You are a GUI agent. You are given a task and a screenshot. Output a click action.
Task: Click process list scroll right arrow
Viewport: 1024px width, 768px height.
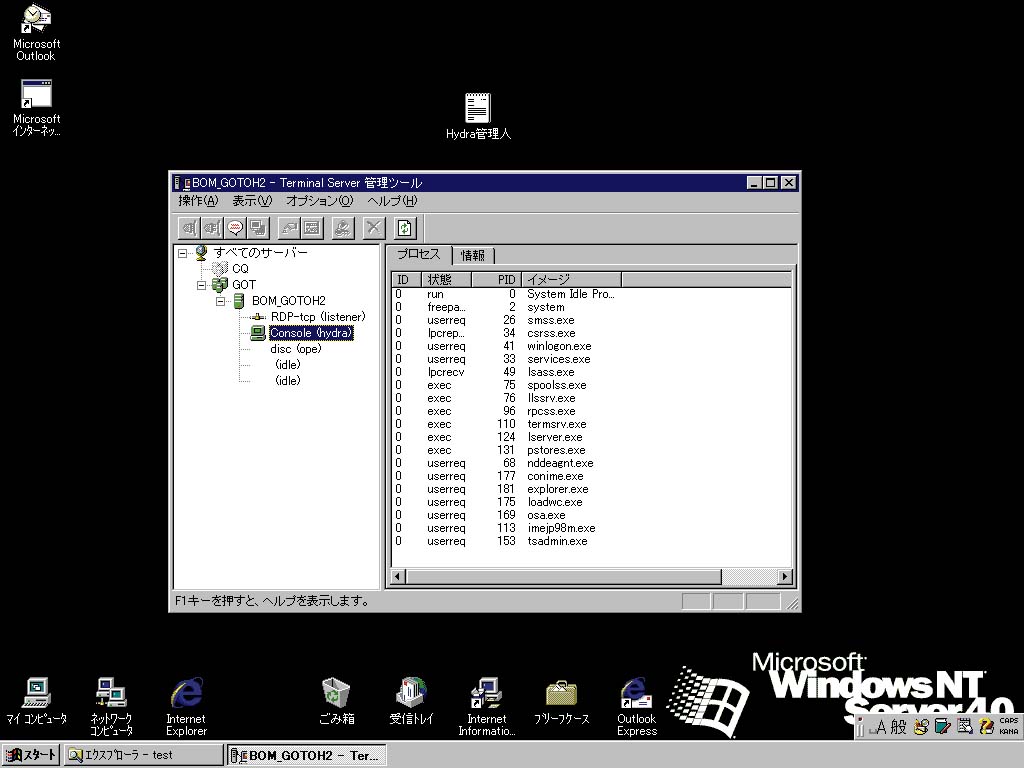784,577
